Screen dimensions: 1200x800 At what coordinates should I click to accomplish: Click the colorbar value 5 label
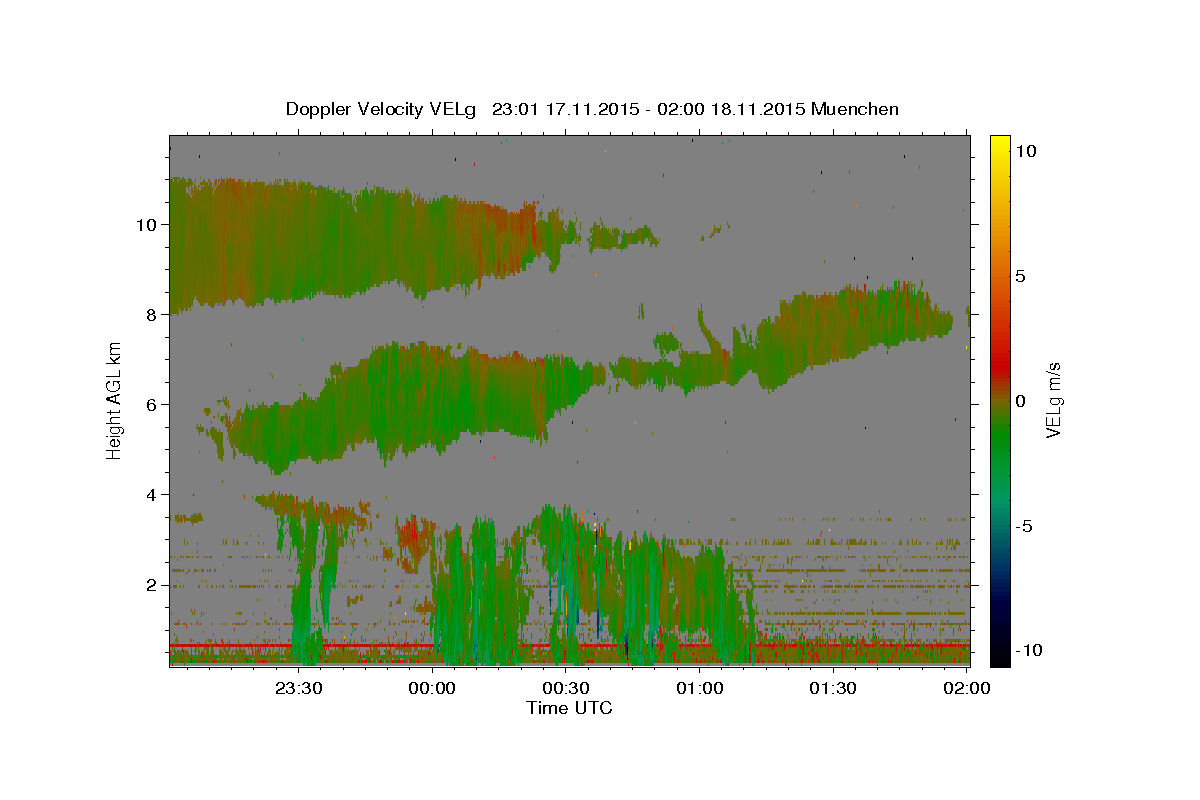(x=1020, y=276)
